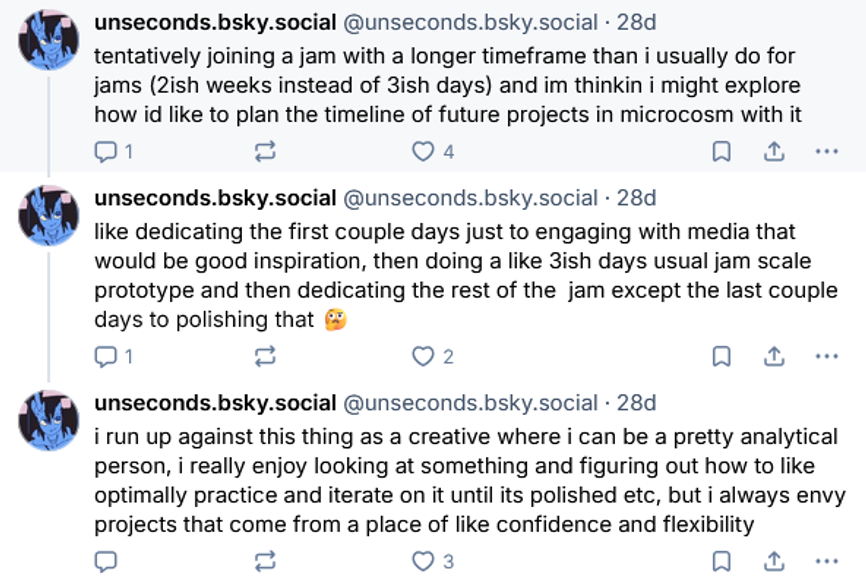Screen dimensions: 866x588
Task: Share the post with 2 likes
Action: [773, 356]
